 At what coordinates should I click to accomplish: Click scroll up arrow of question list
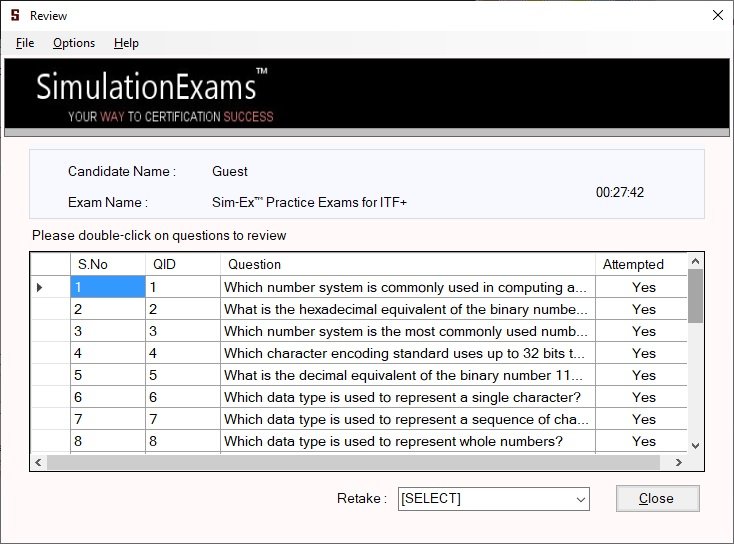point(695,262)
